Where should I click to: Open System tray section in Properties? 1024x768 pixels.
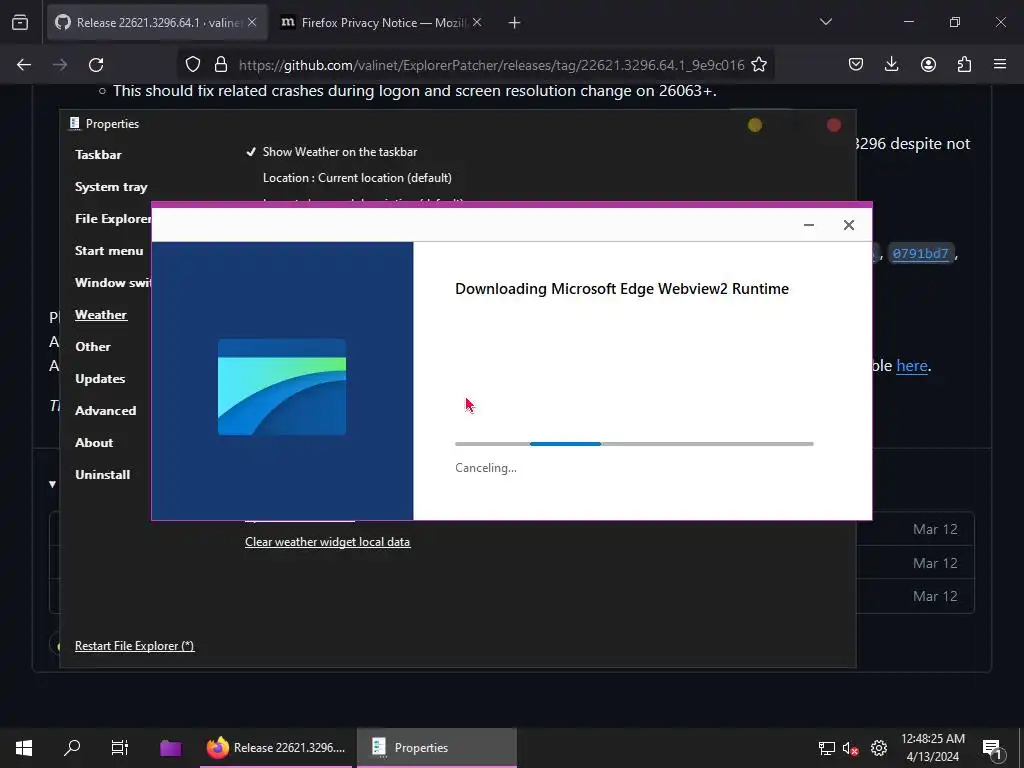pyautogui.click(x=111, y=187)
